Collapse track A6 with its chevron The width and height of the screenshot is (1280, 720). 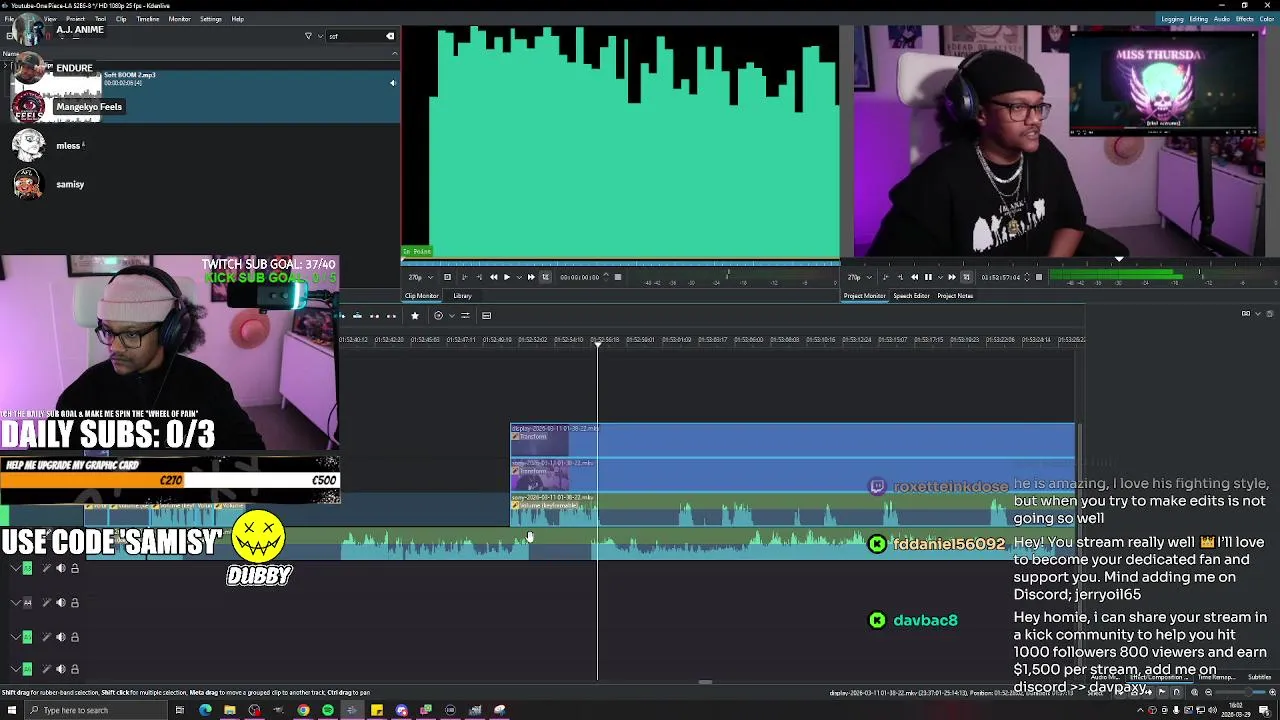(15, 668)
